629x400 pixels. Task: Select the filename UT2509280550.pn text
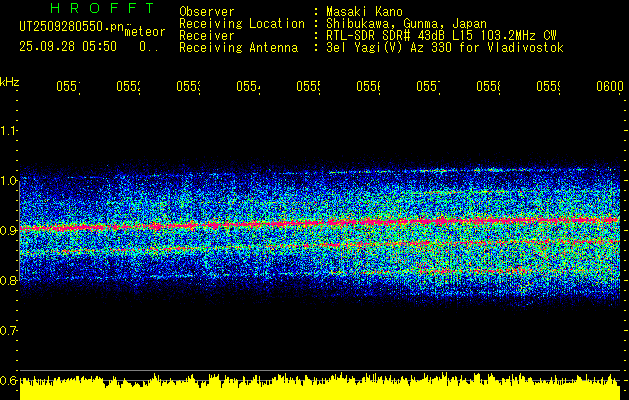[x=71, y=26]
